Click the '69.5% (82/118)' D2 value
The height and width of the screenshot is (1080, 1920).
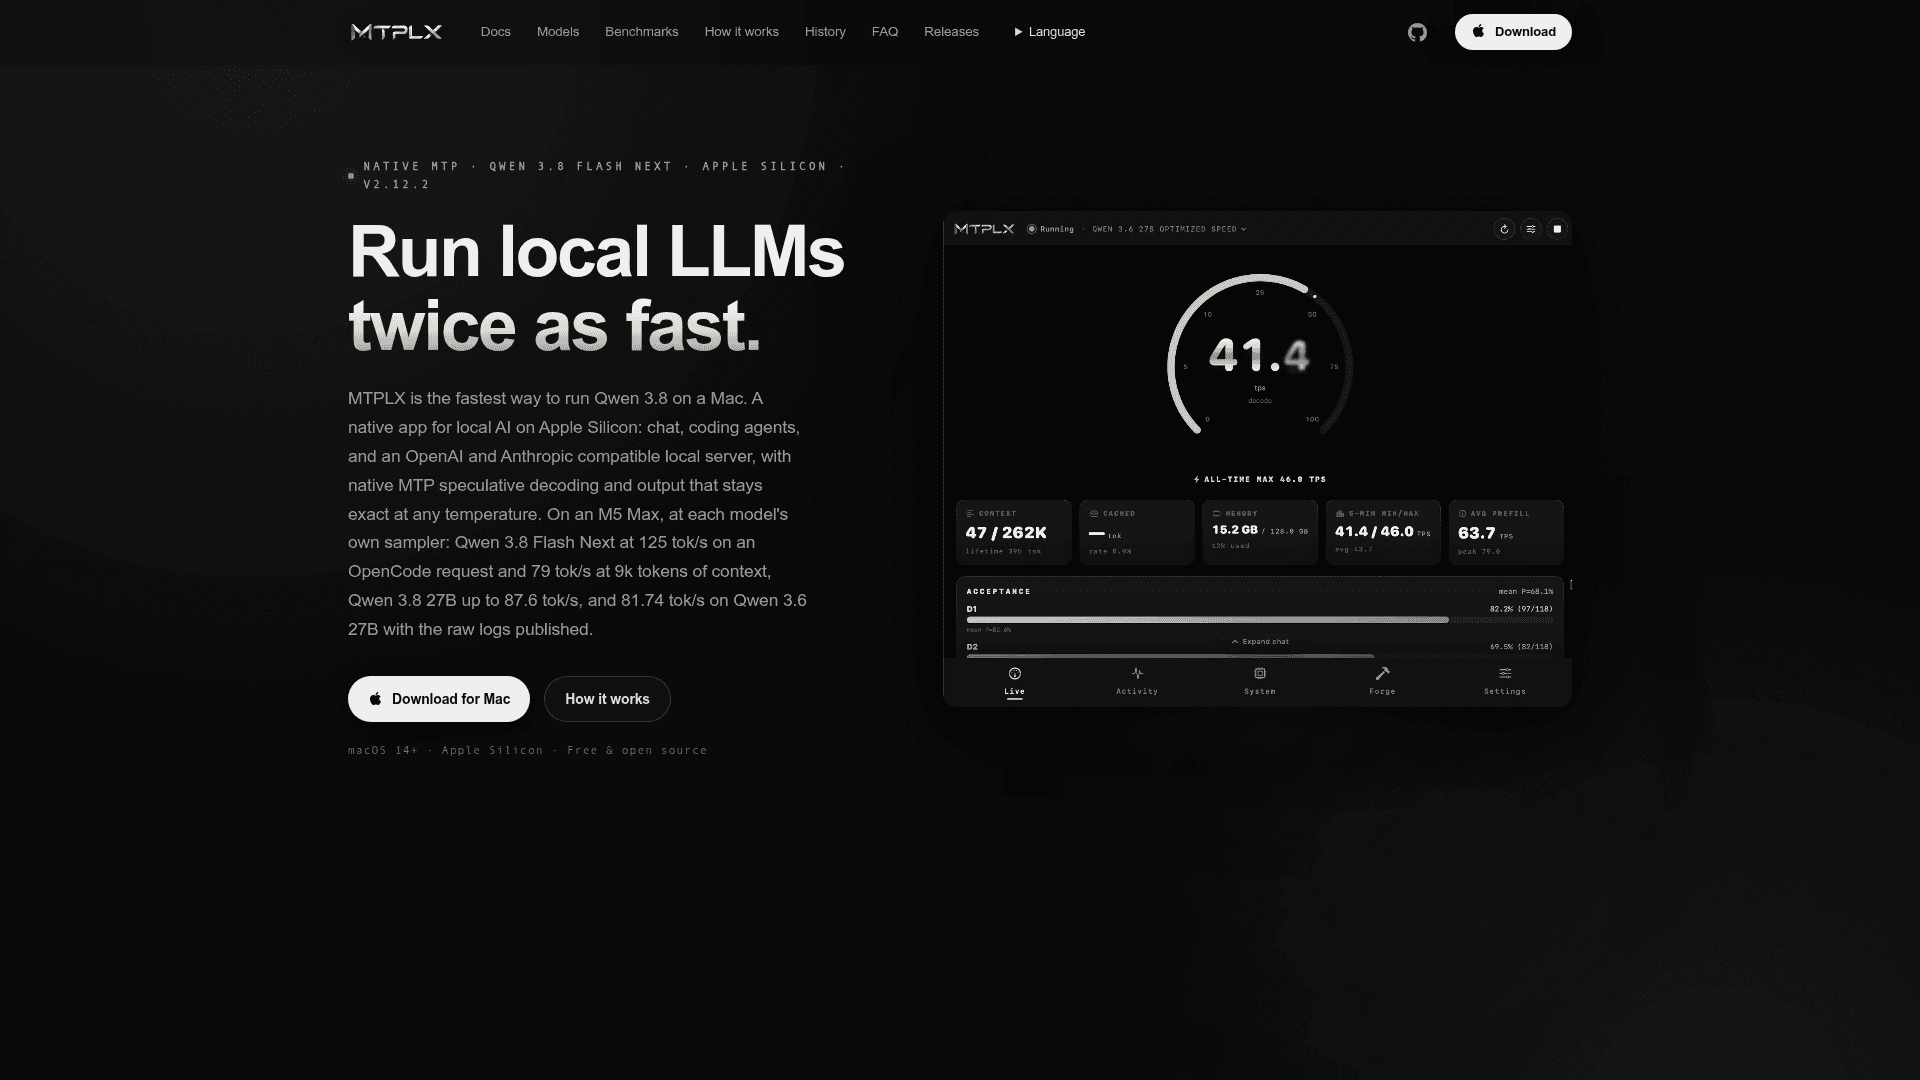(1521, 647)
